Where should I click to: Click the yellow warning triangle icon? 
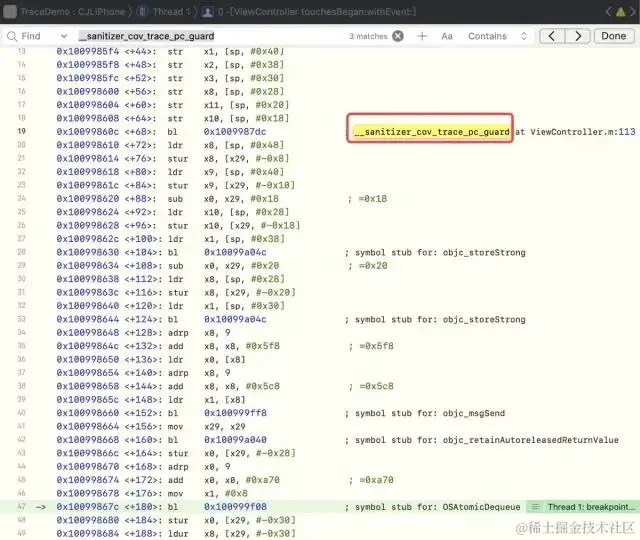621,11
